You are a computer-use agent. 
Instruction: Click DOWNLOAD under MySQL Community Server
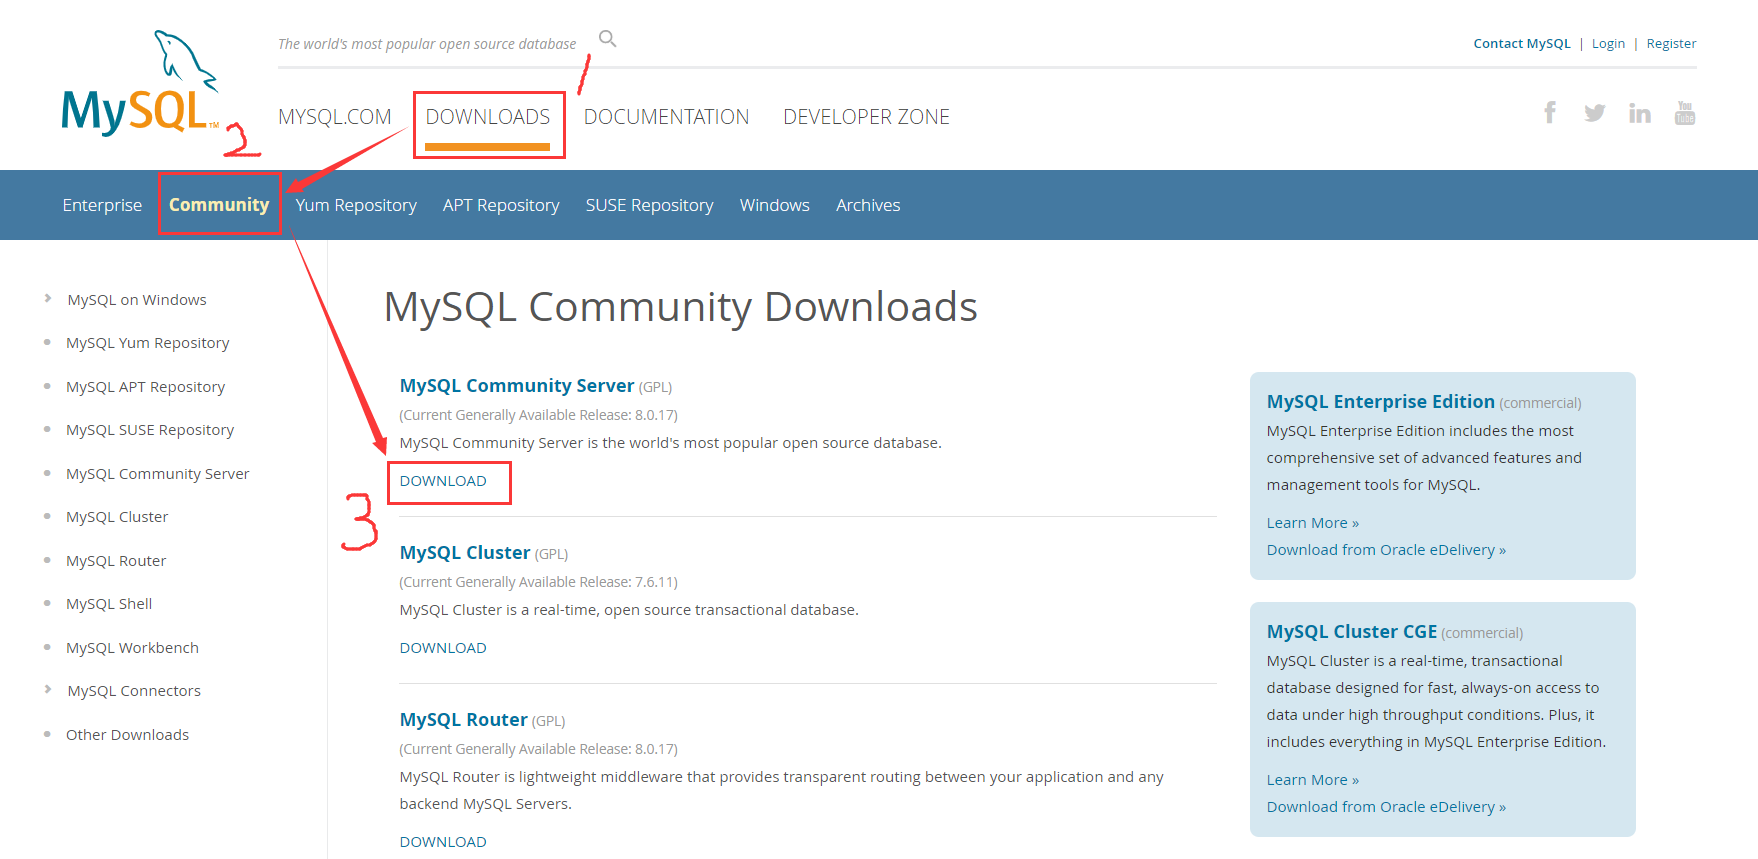pos(443,481)
